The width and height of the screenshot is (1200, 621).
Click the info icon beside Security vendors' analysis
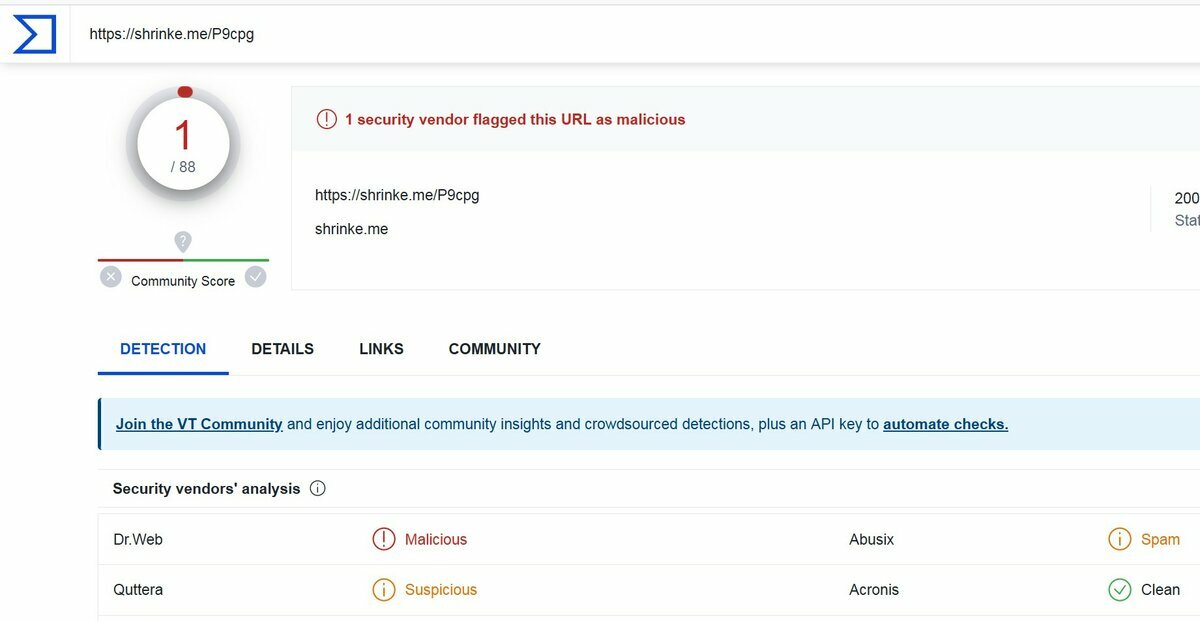318,489
